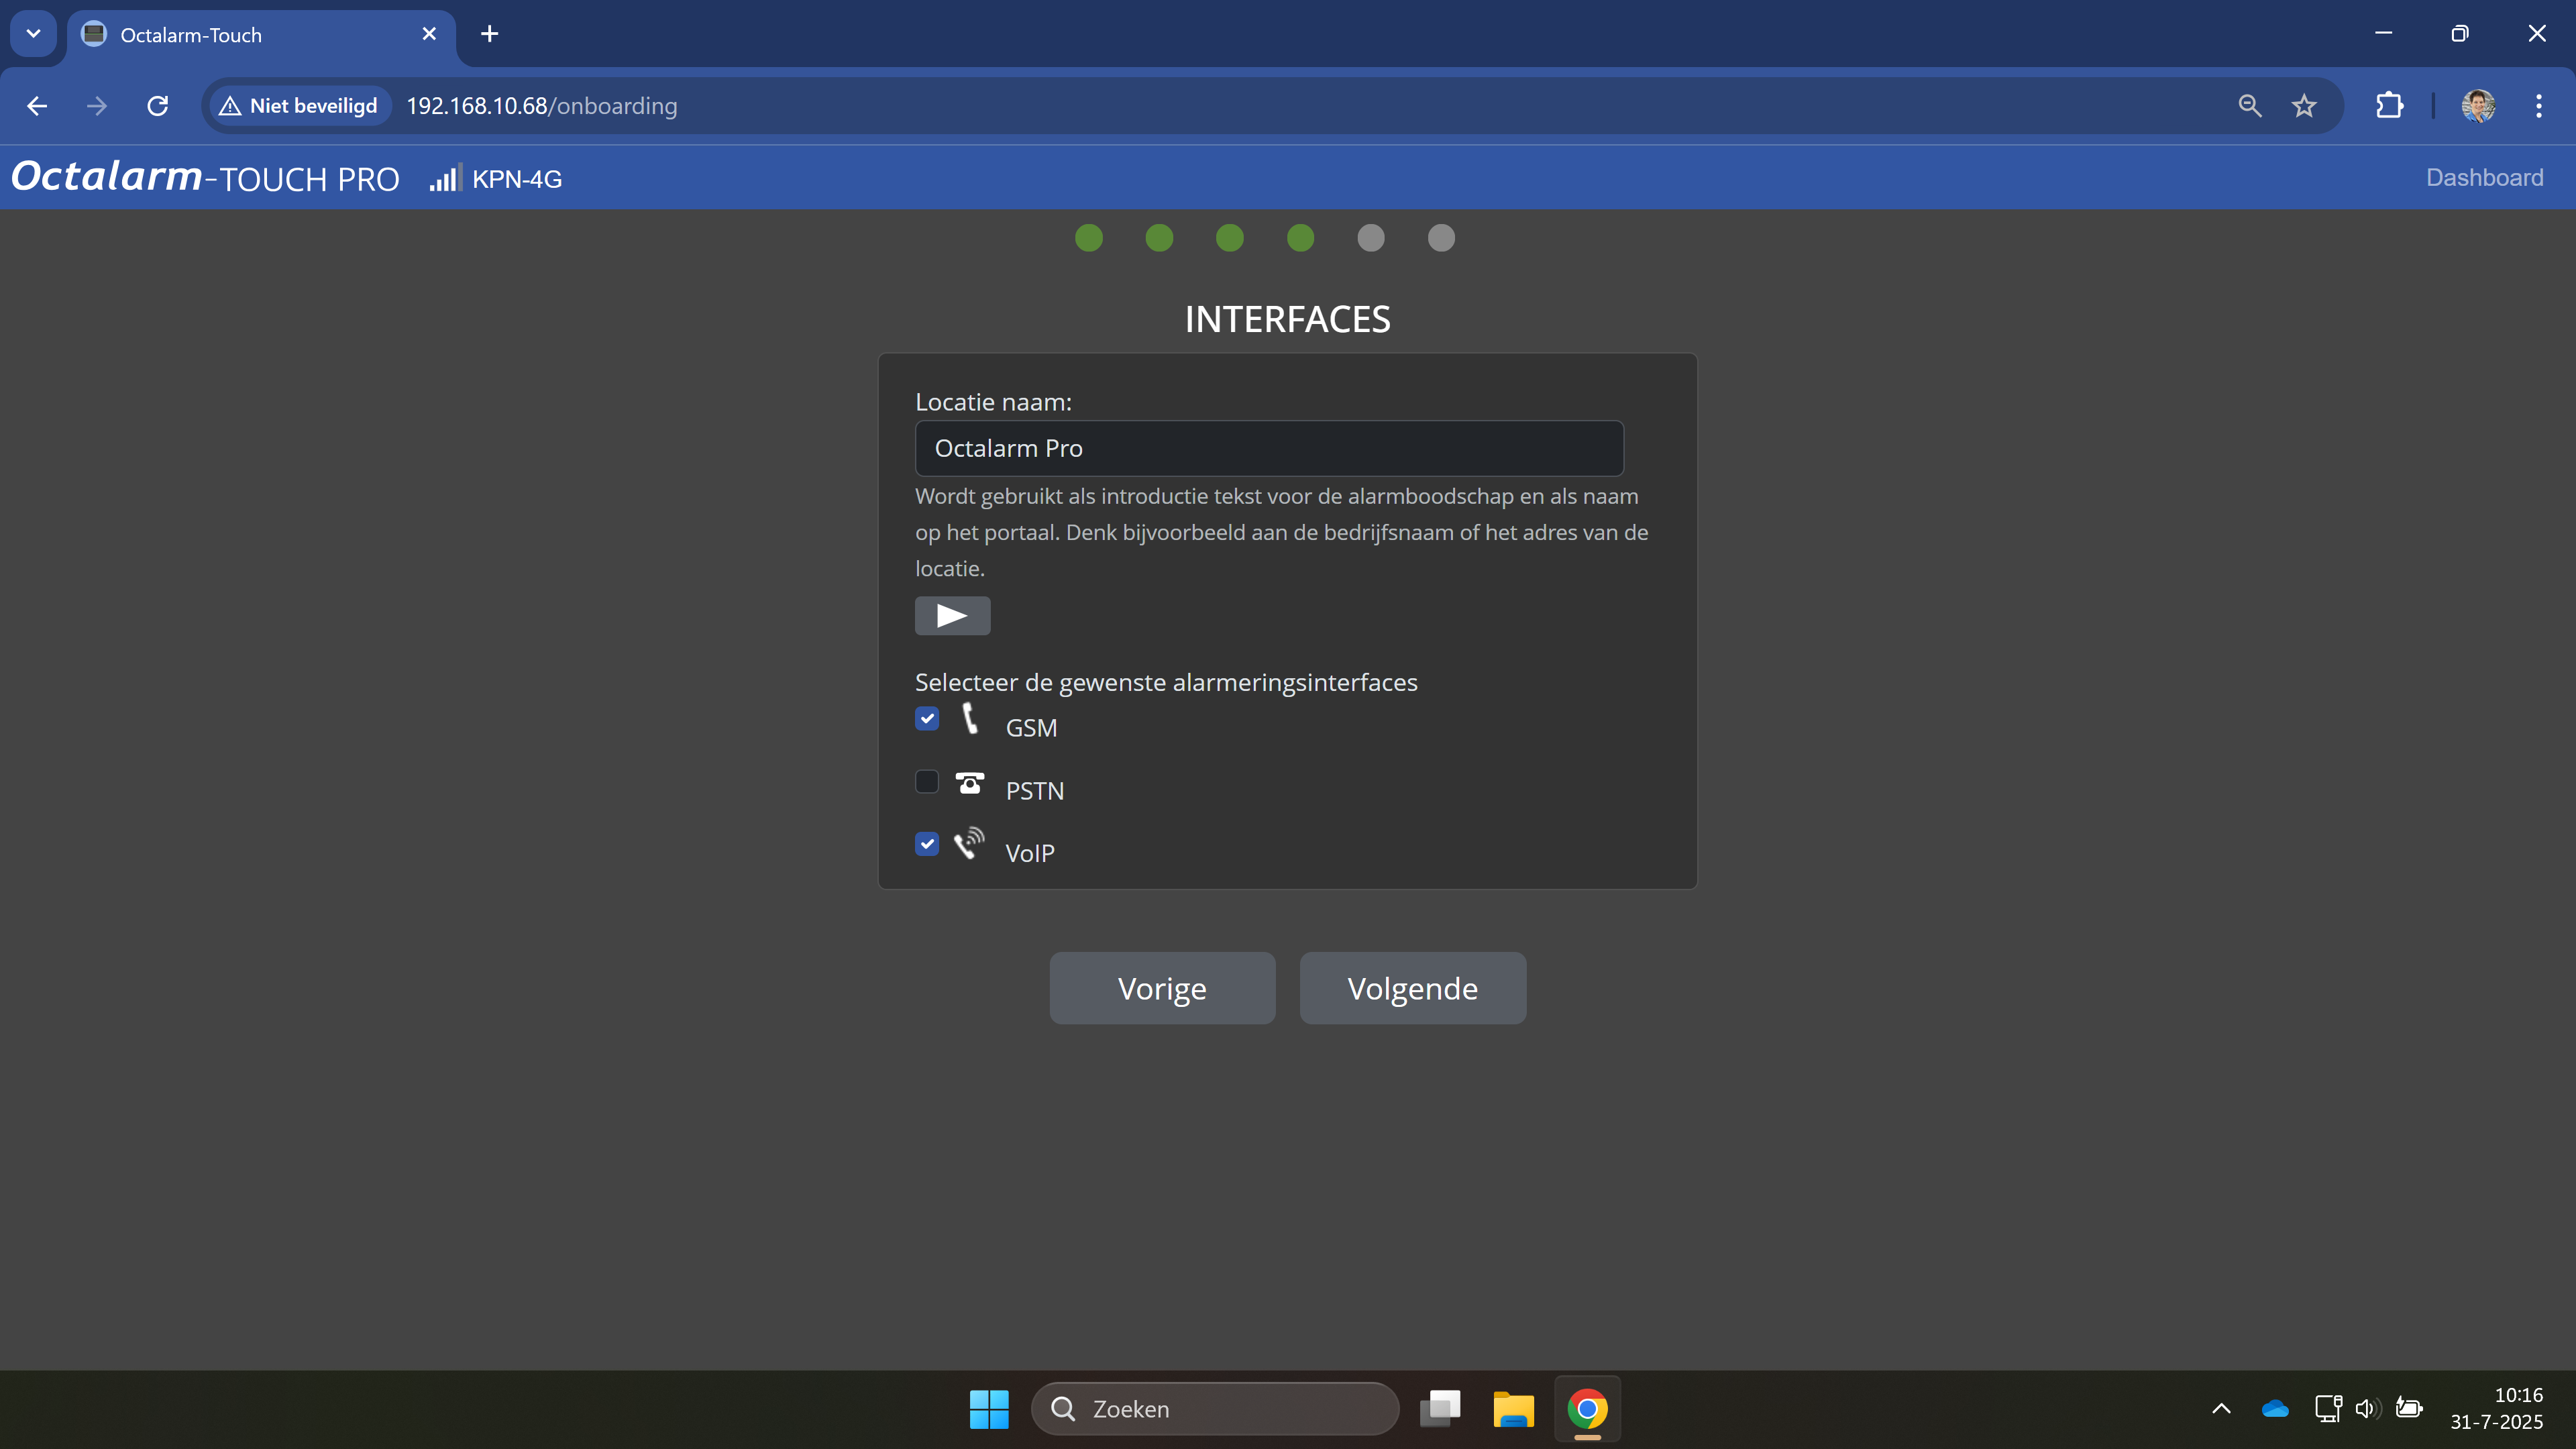Open the Chrome zoom magnifier icon
The image size is (2576, 1449).
point(2249,106)
